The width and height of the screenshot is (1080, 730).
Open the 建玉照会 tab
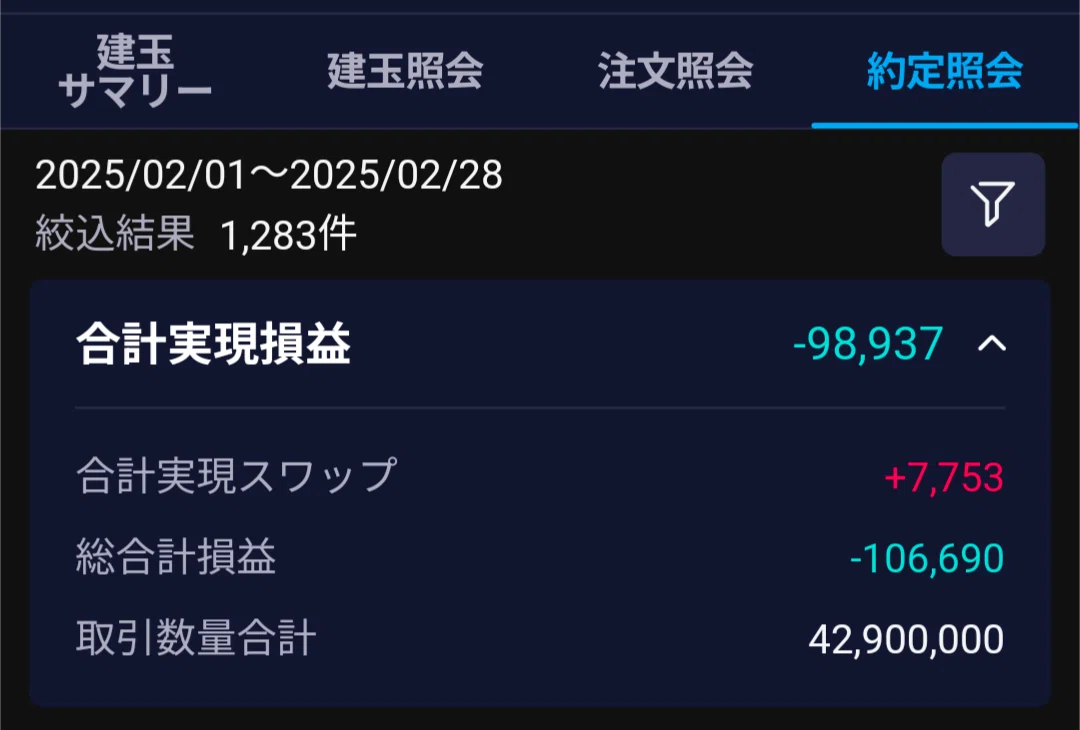pyautogui.click(x=405, y=70)
